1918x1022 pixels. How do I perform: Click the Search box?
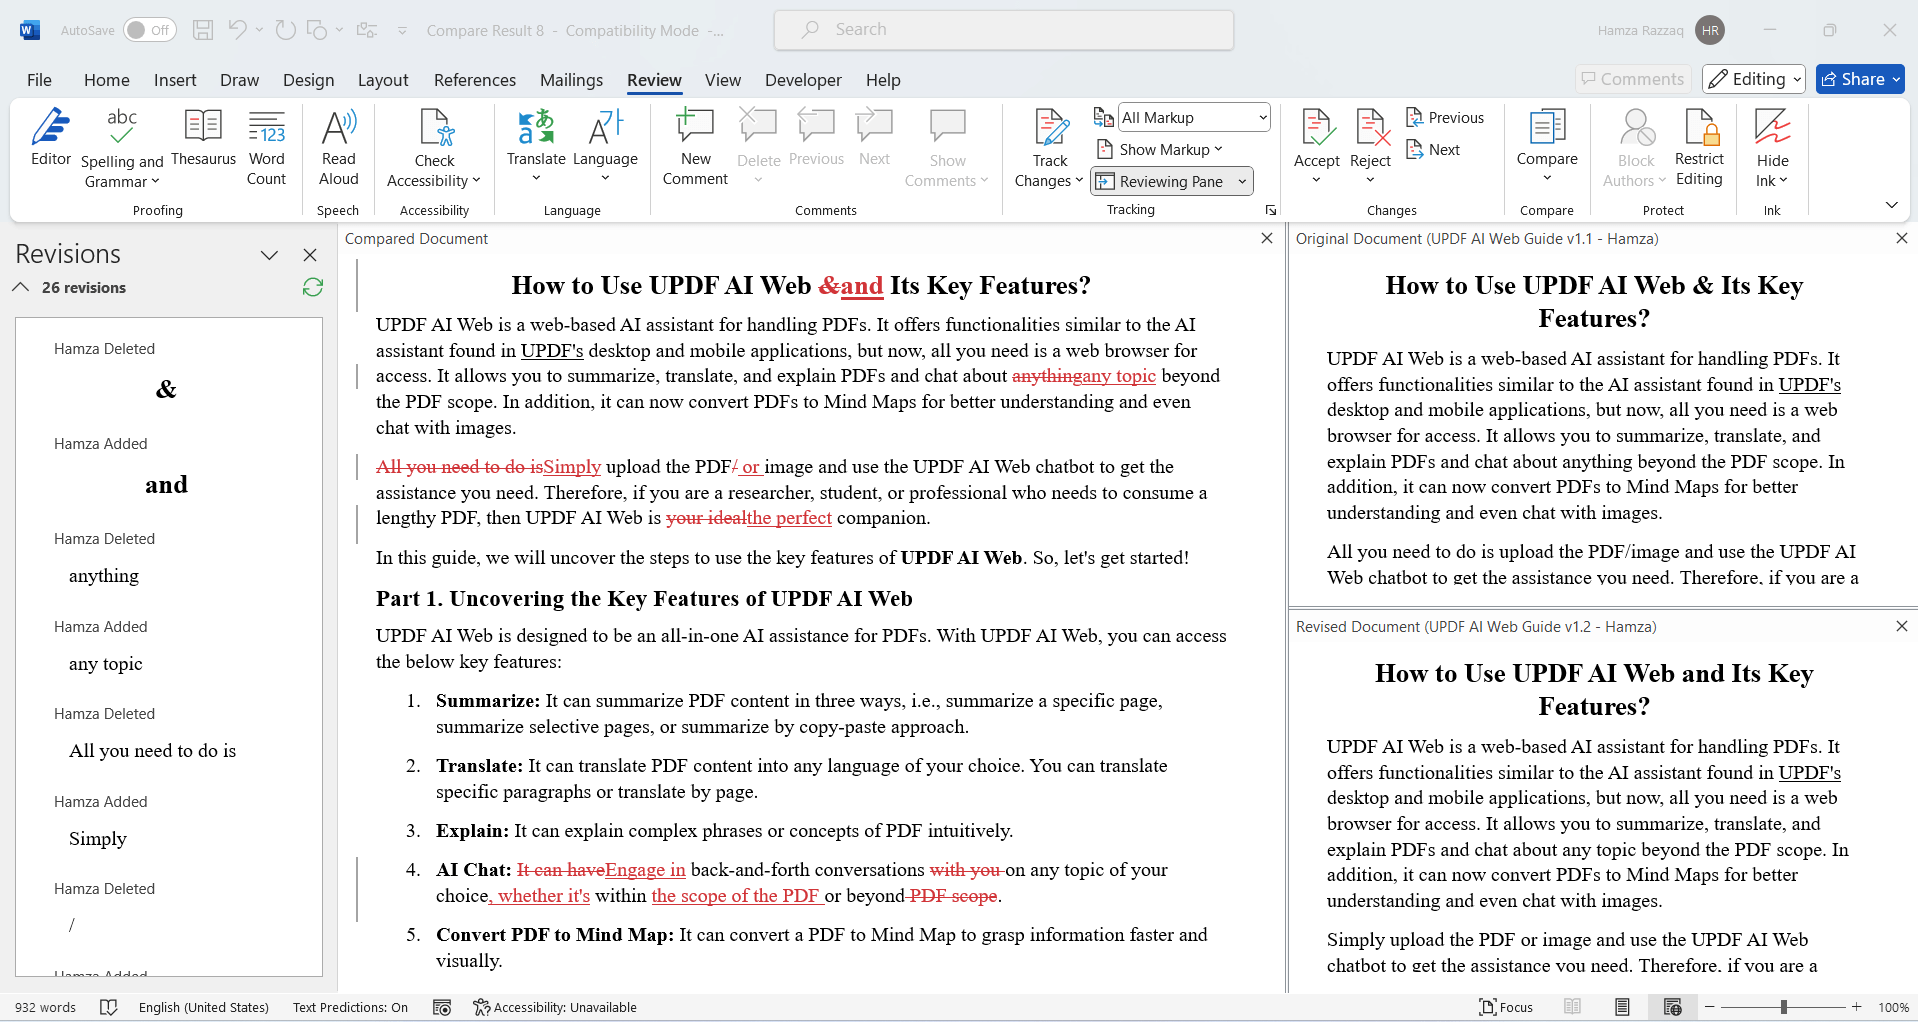coord(1003,29)
